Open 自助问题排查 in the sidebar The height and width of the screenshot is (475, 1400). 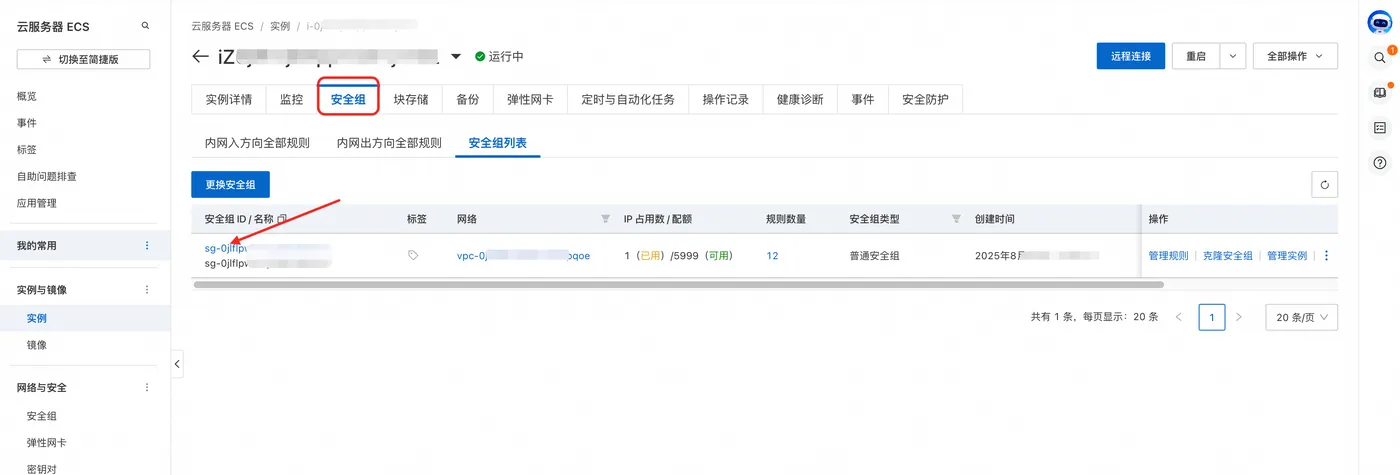coord(47,177)
